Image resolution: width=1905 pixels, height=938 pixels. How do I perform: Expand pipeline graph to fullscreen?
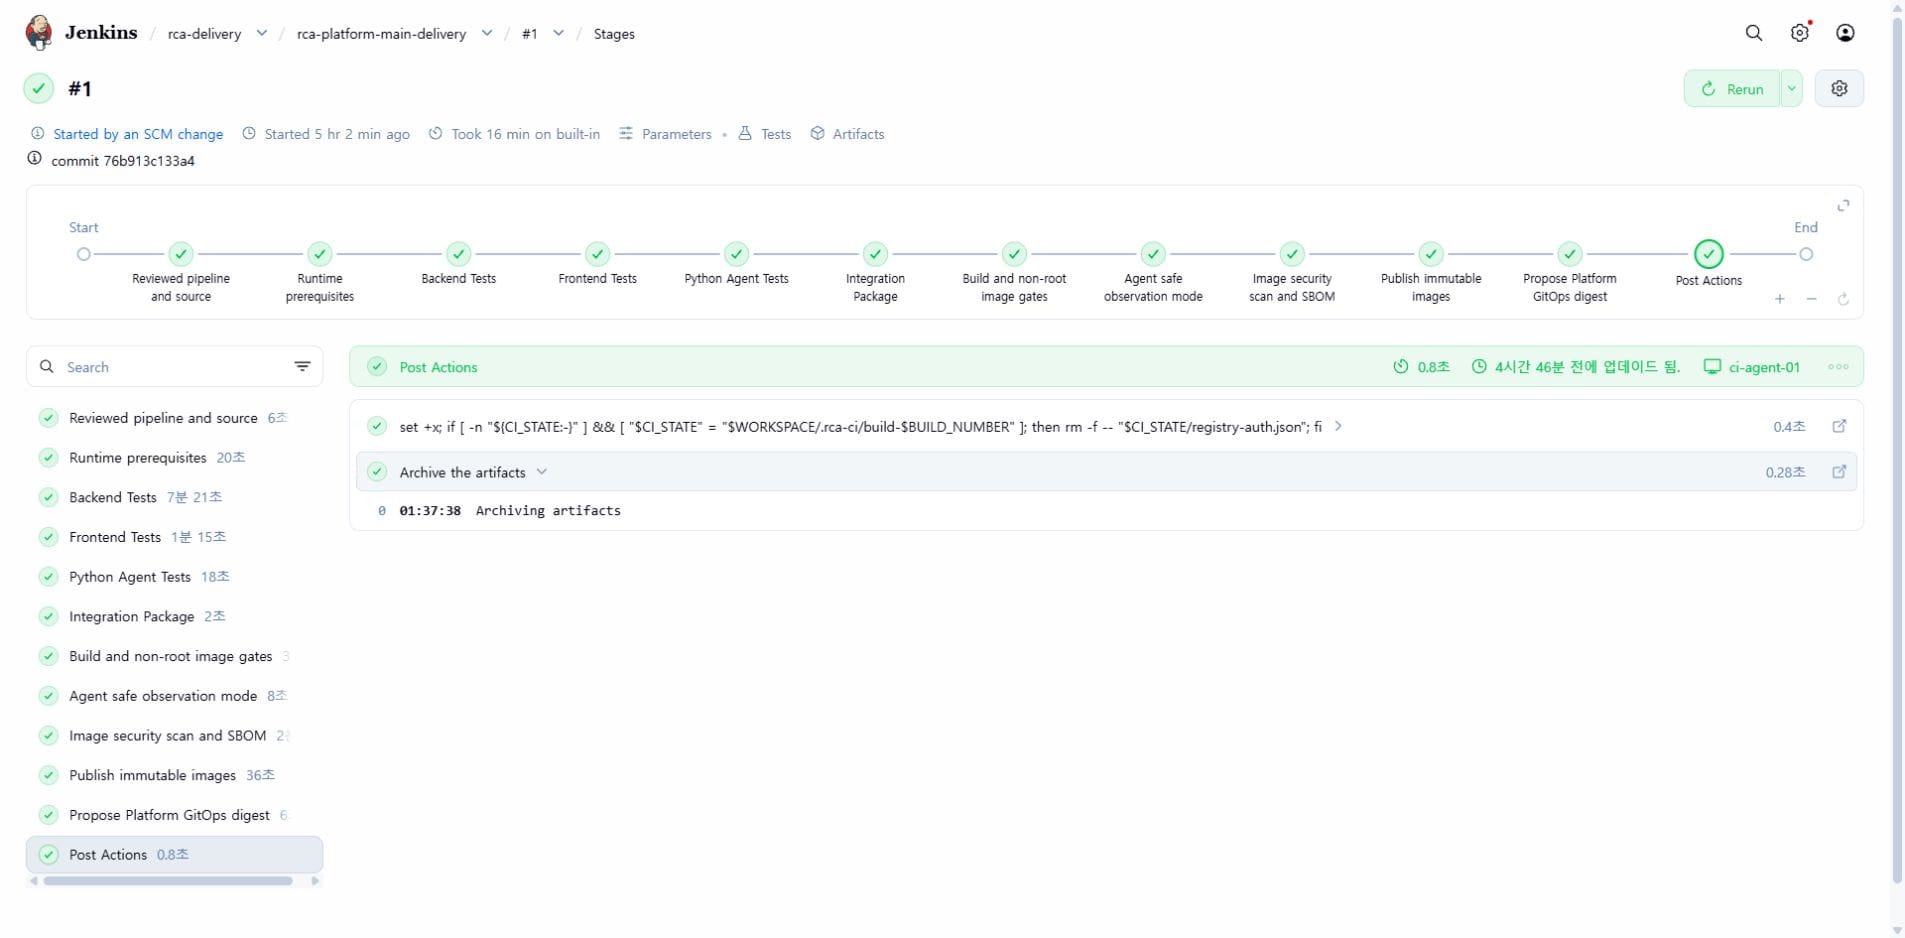pyautogui.click(x=1843, y=205)
